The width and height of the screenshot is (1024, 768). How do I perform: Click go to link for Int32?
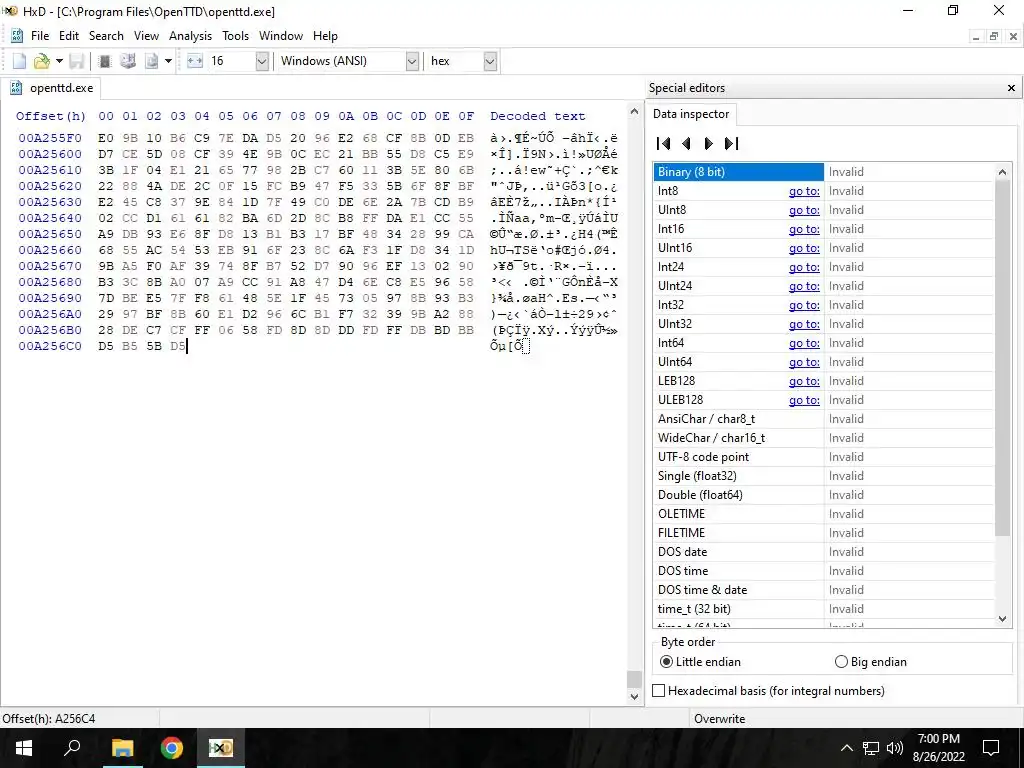[x=804, y=305]
